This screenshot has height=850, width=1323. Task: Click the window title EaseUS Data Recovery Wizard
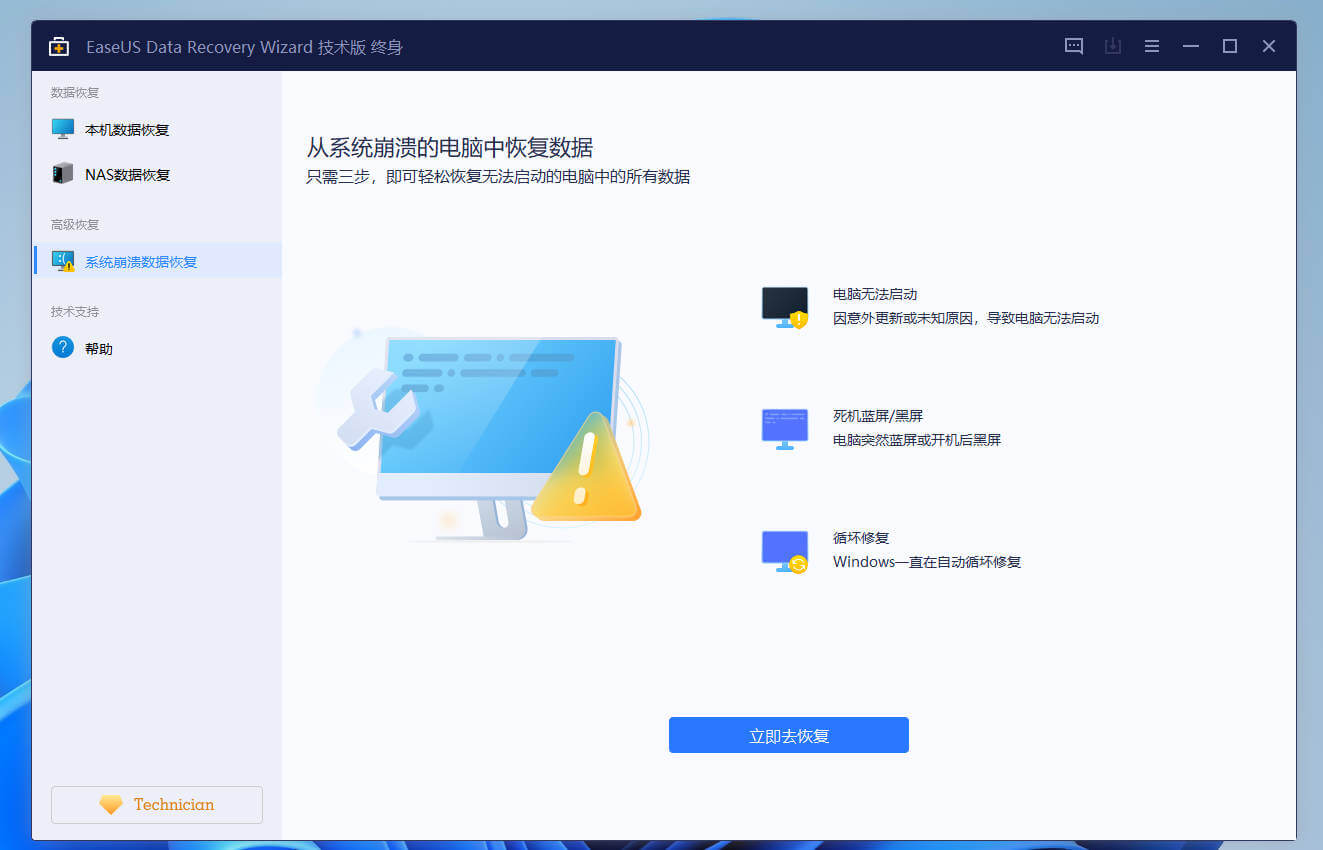pyautogui.click(x=245, y=45)
